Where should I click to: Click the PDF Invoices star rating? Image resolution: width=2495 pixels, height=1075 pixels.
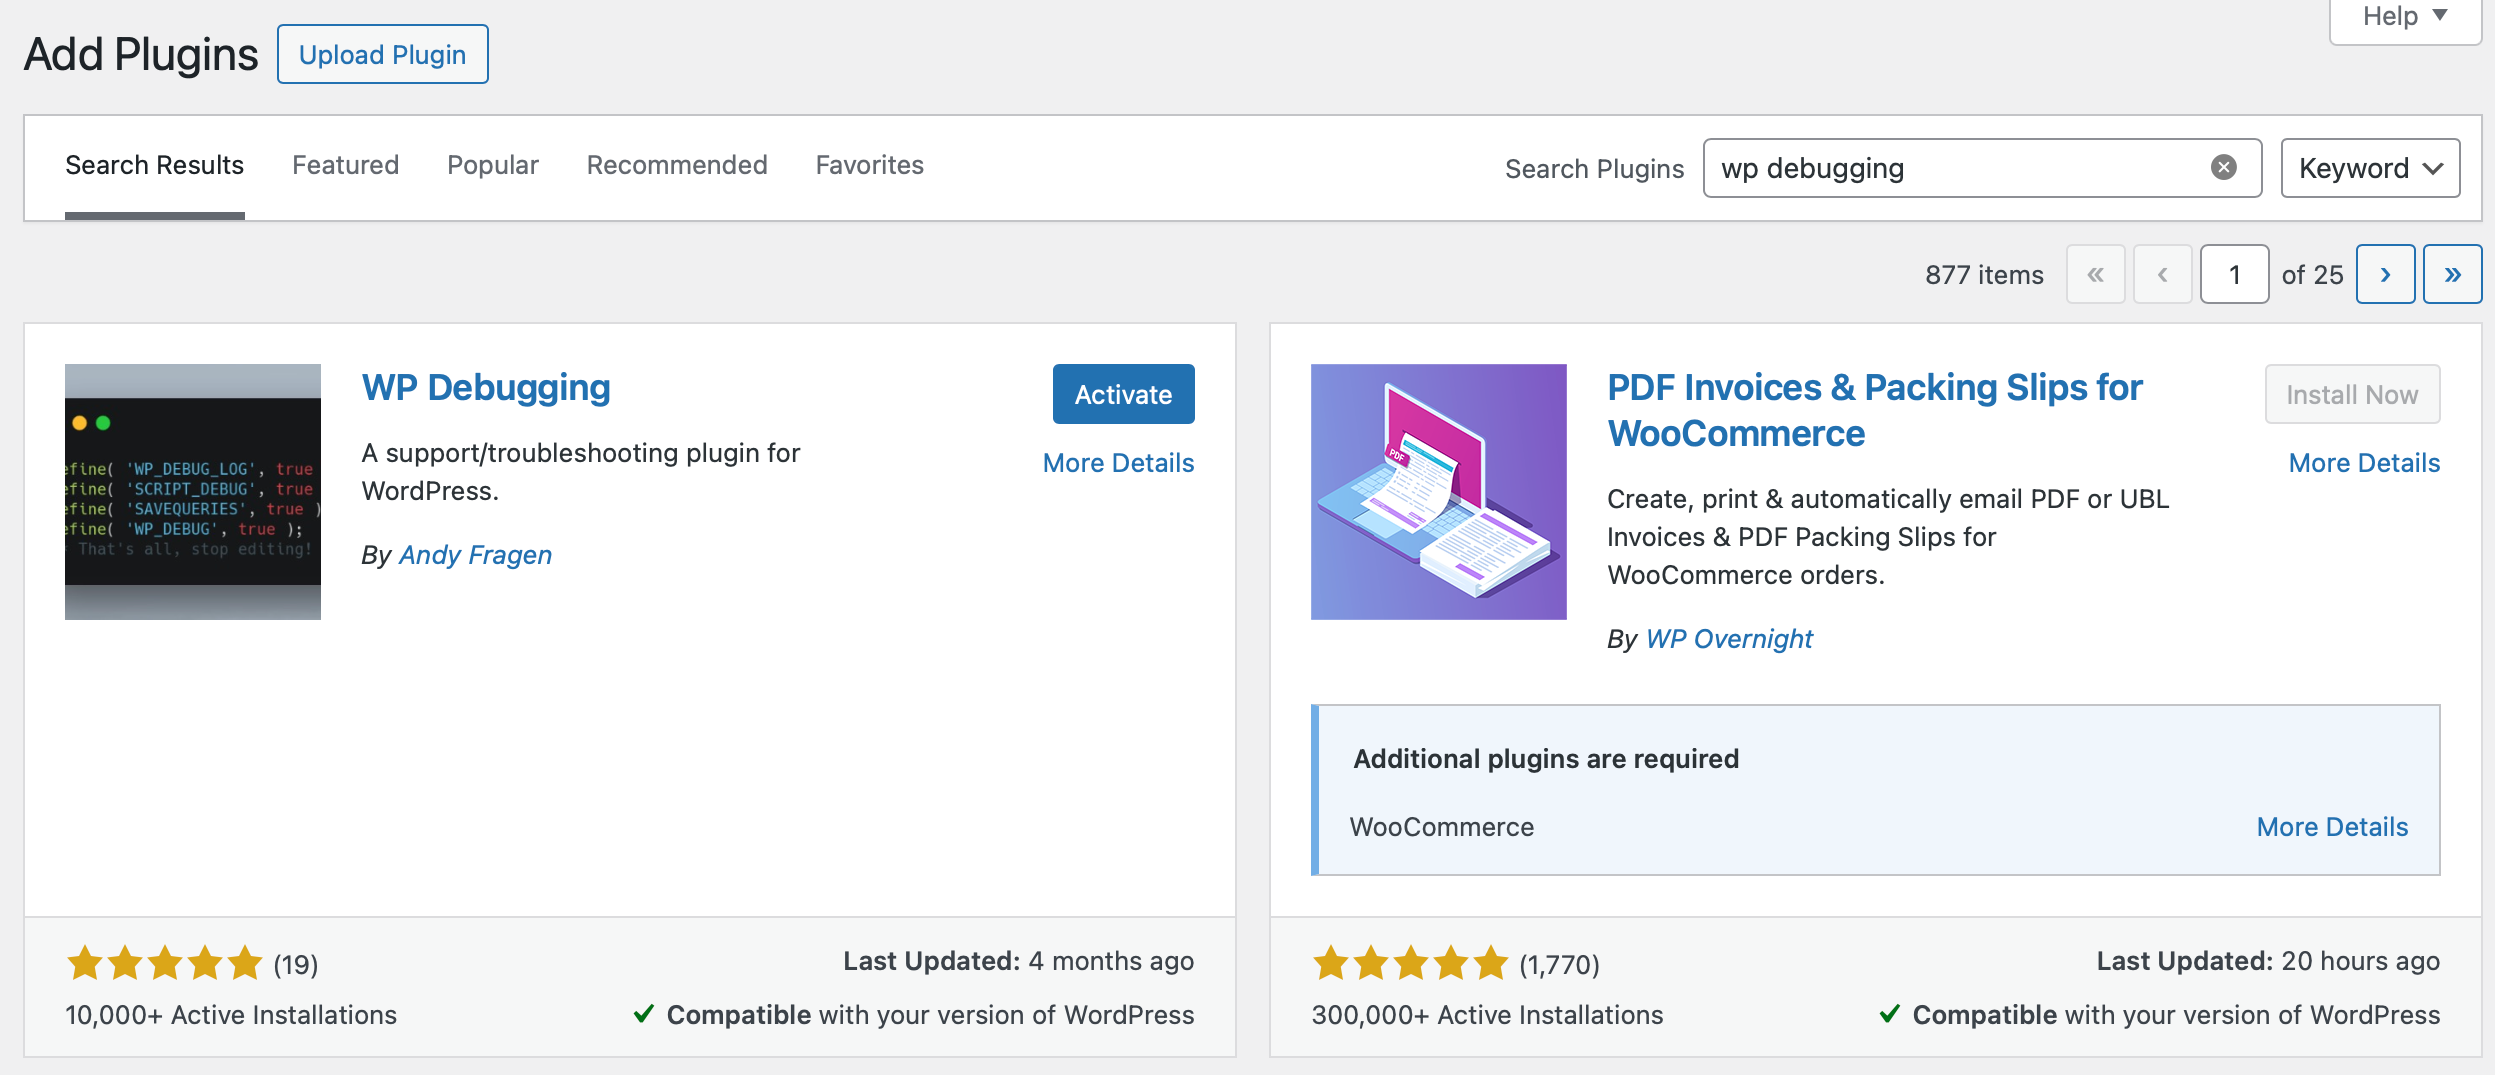1410,964
